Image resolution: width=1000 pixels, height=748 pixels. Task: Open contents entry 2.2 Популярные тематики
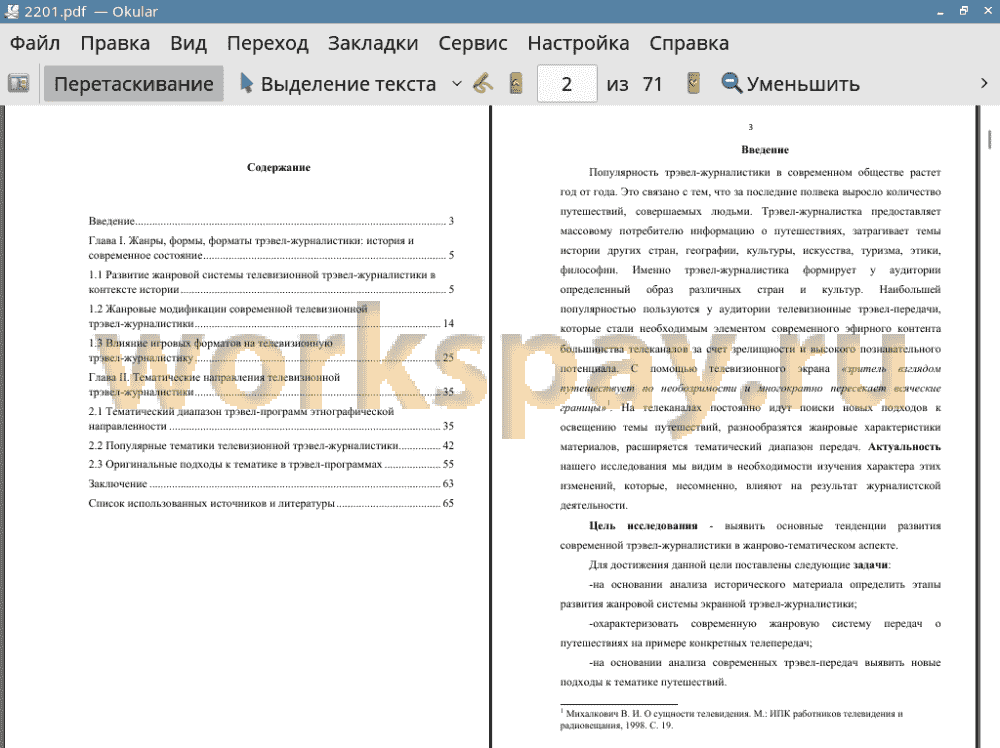271,446
